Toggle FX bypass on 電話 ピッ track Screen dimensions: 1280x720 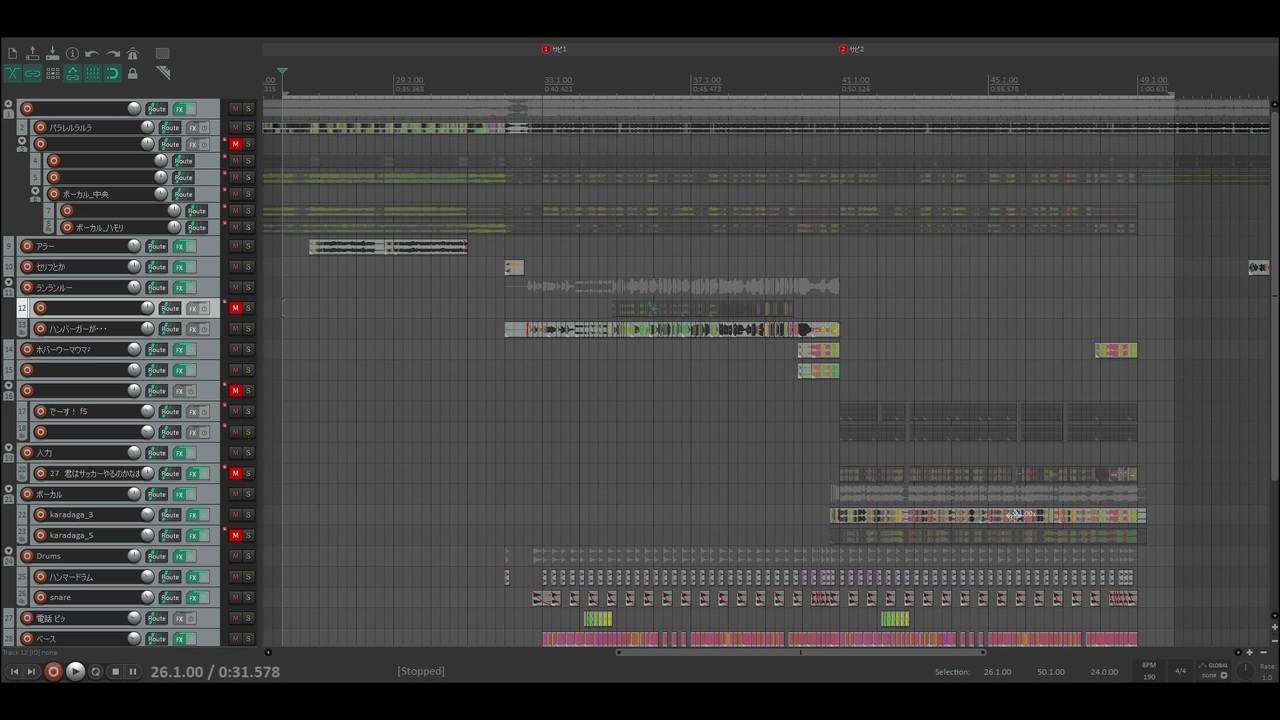tap(192, 618)
